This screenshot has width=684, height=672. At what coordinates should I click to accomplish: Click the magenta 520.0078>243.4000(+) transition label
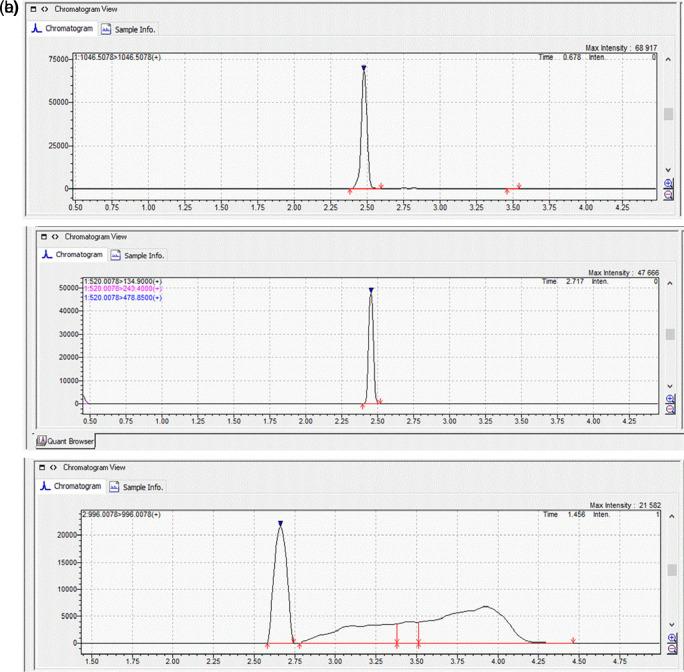(x=123, y=289)
